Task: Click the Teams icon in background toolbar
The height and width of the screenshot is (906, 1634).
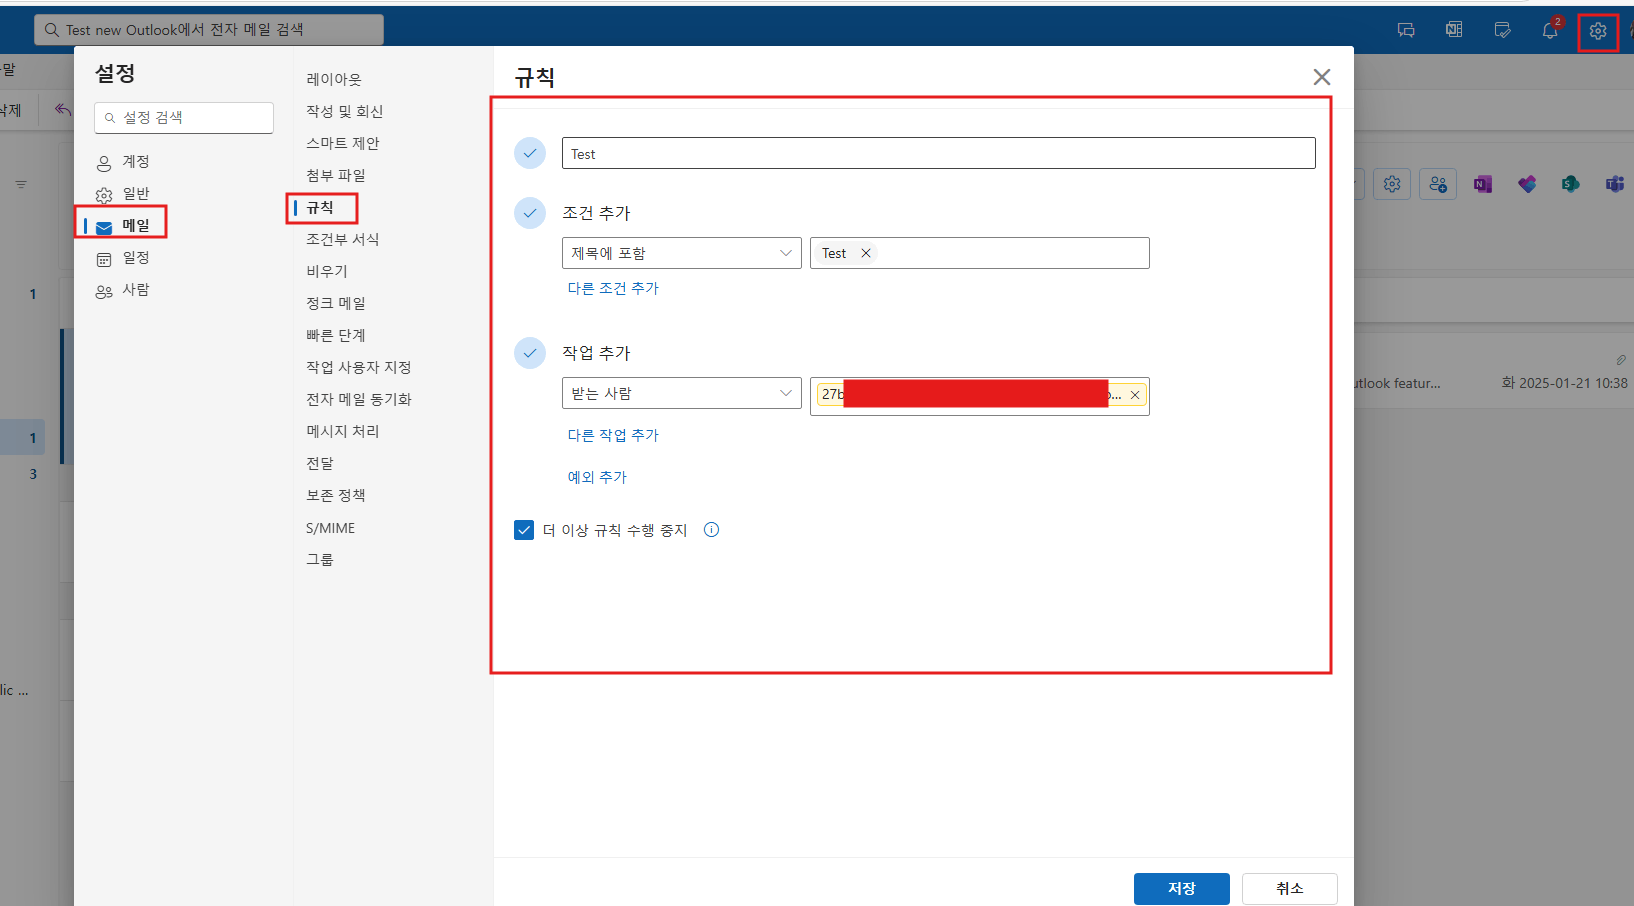Action: tap(1615, 184)
